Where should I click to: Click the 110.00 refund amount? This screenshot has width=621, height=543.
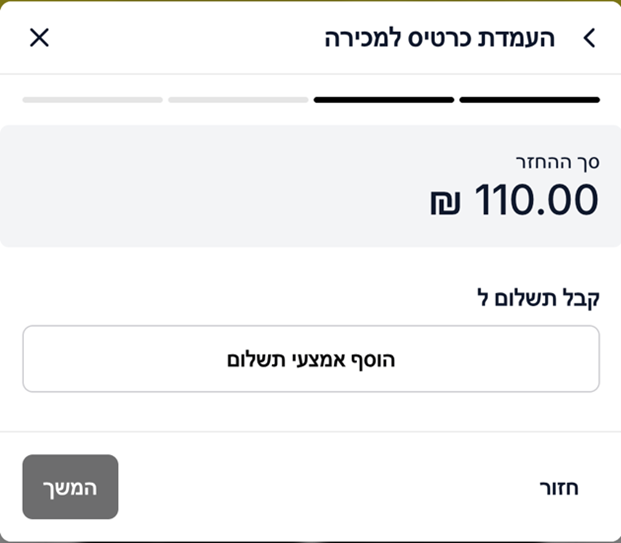535,200
